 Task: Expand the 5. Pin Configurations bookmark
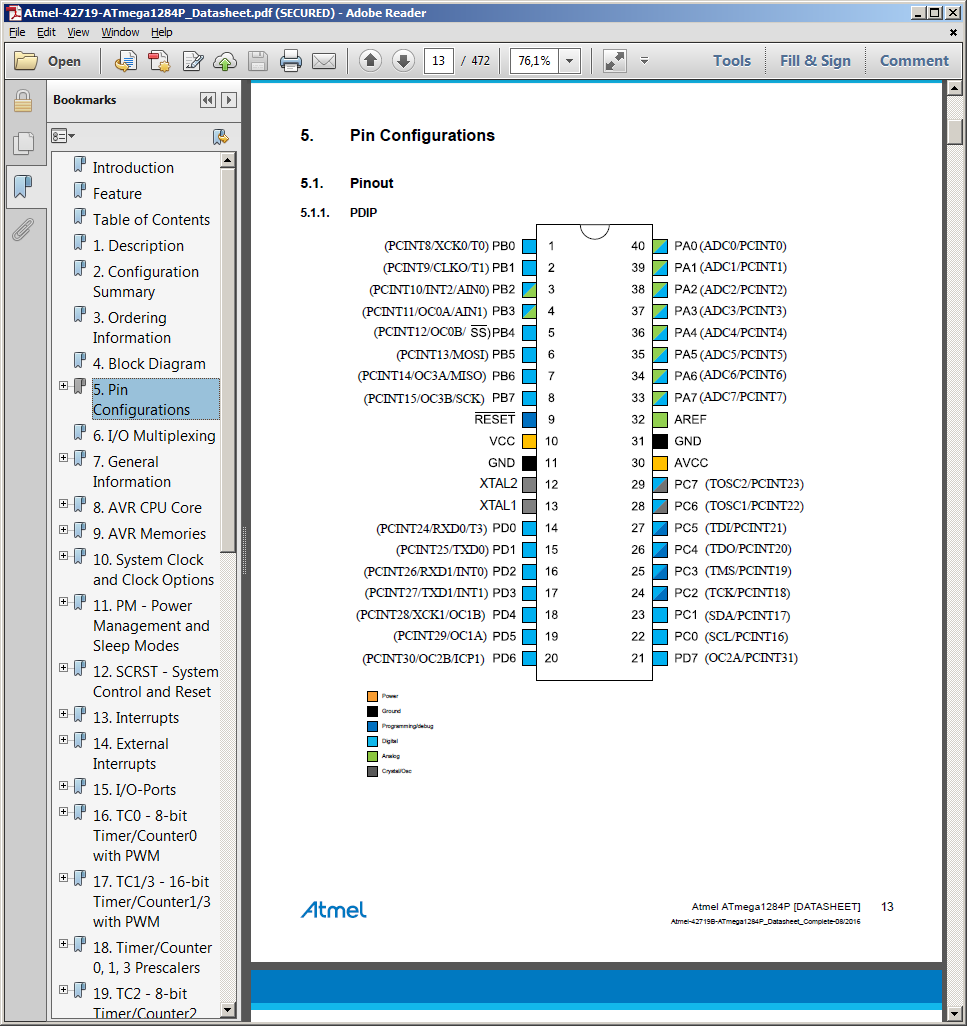(63, 385)
